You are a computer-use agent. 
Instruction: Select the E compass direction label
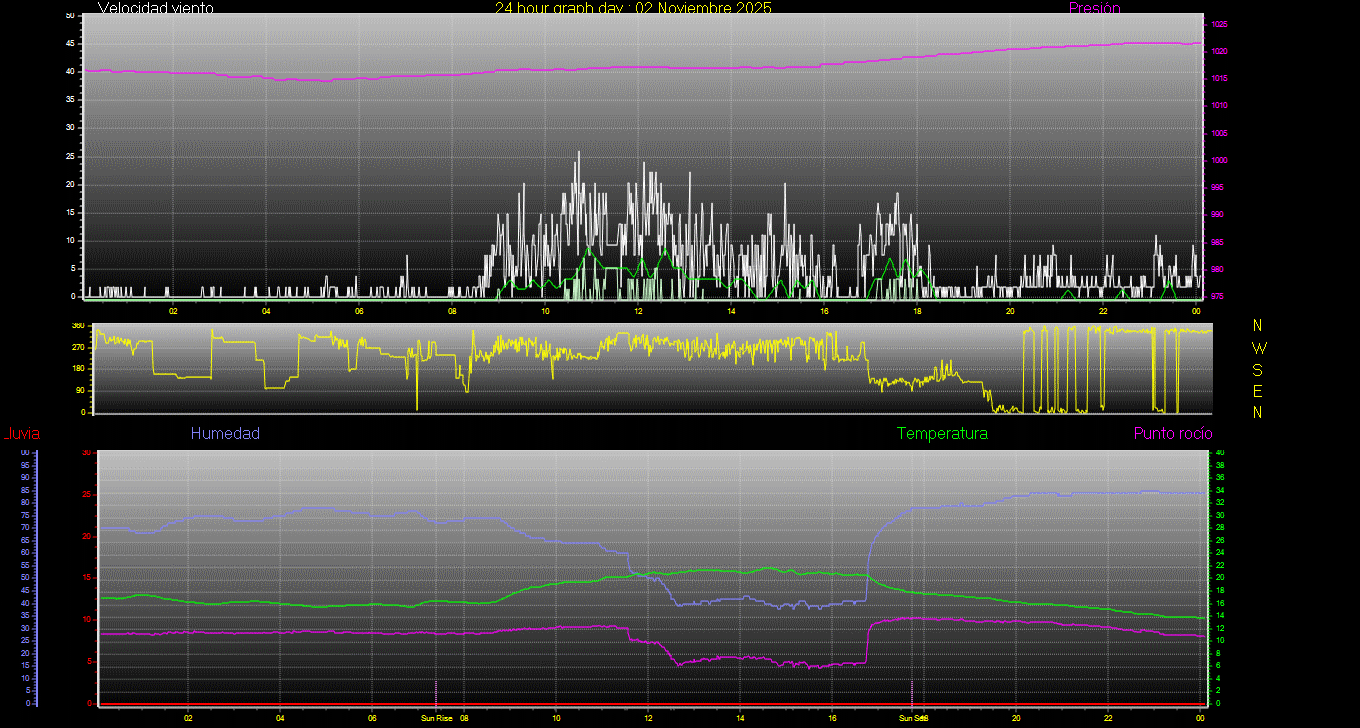(1258, 391)
